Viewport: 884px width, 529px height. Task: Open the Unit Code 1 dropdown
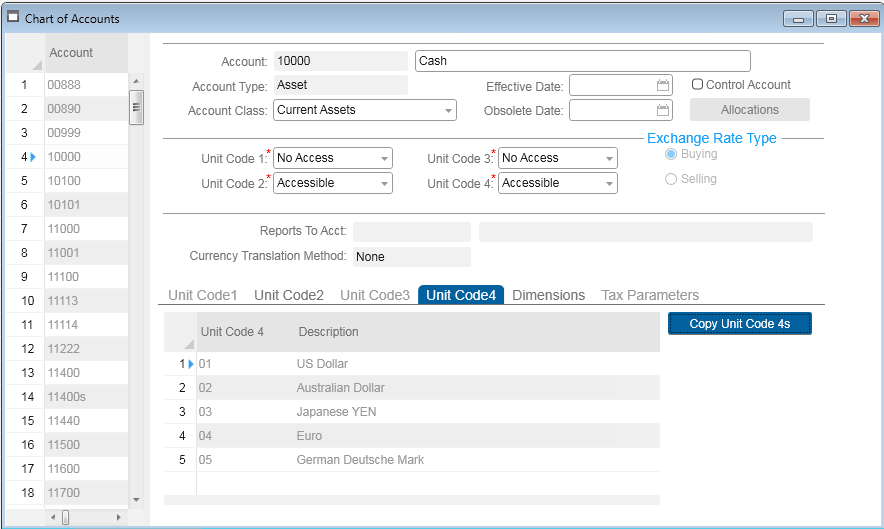[384, 158]
